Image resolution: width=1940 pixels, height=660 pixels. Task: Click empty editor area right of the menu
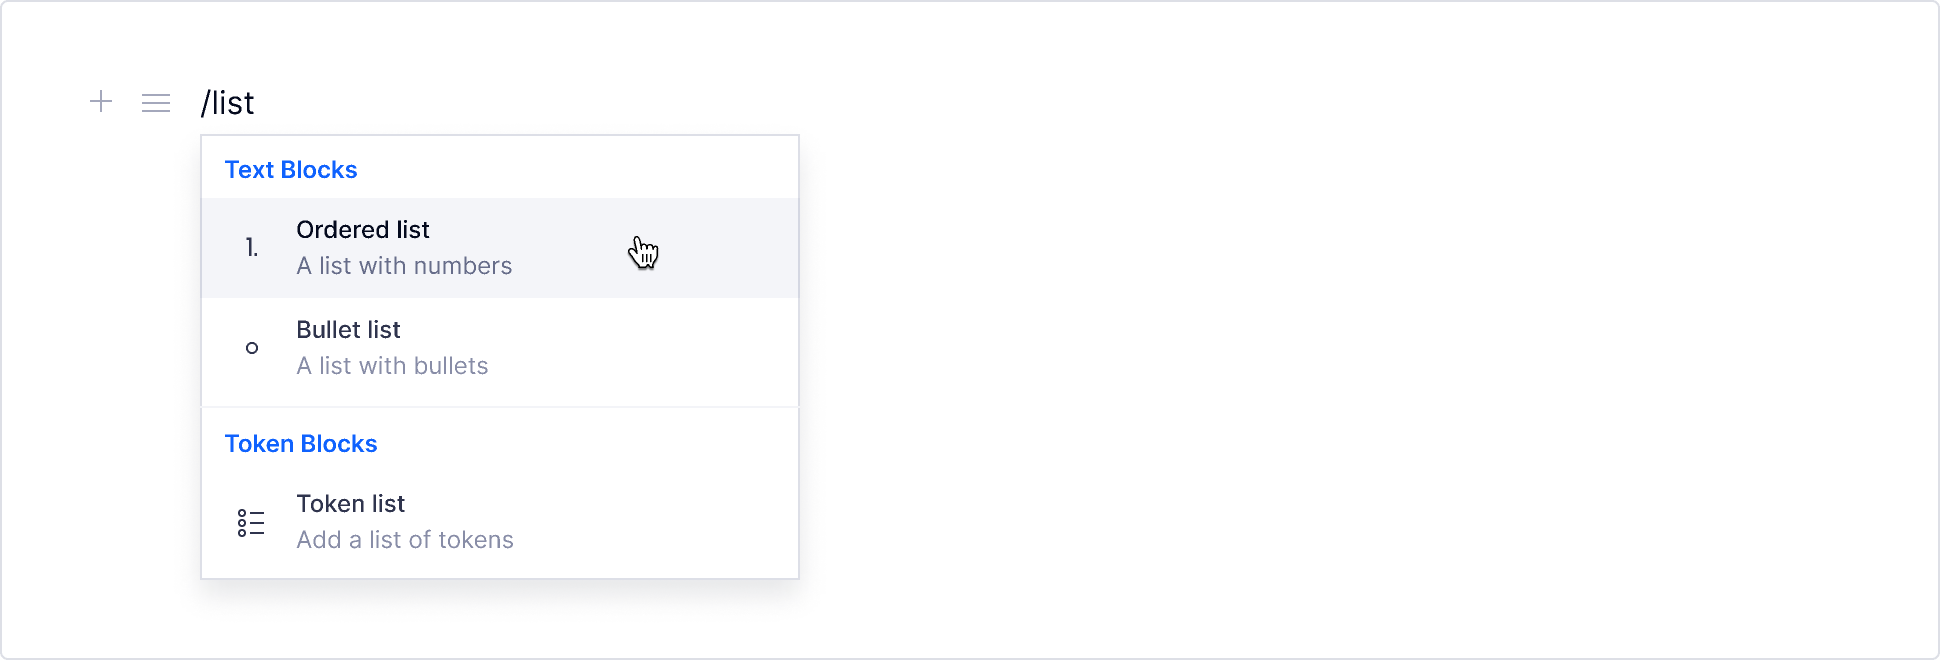tap(1300, 350)
